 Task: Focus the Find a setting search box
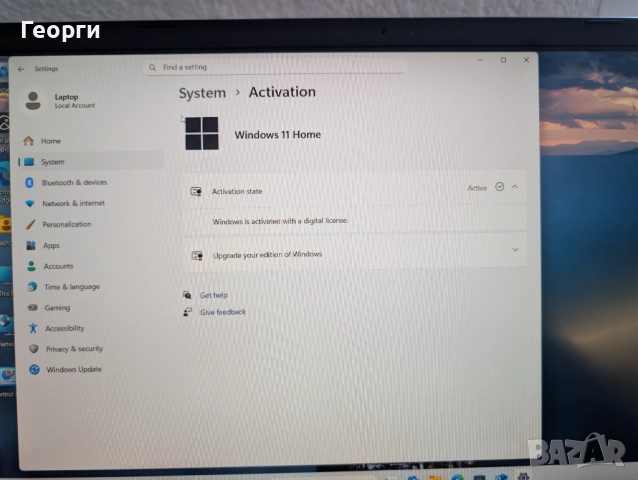tap(275, 67)
